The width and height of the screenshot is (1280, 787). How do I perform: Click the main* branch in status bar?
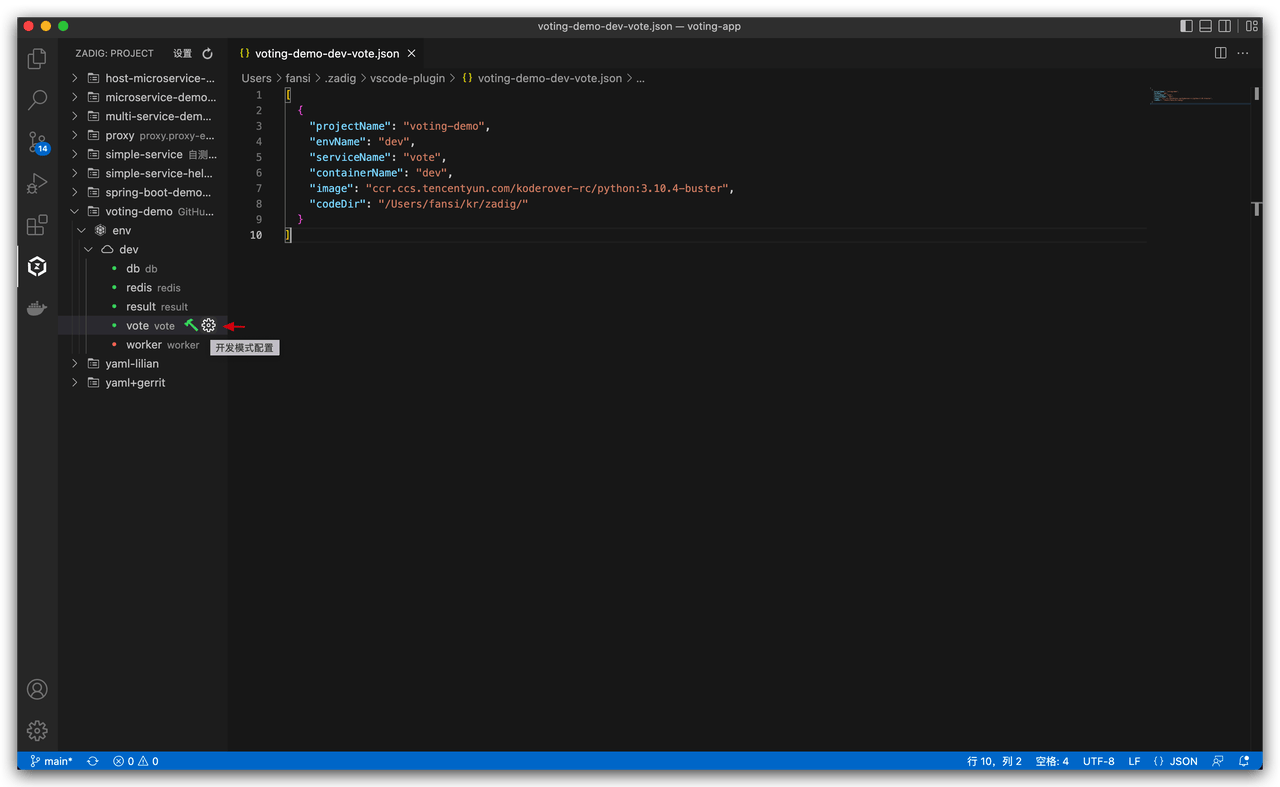[x=51, y=761]
